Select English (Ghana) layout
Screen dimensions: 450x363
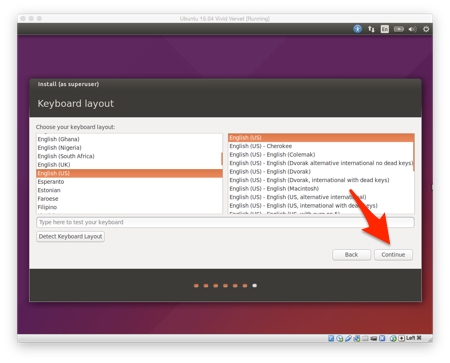pyautogui.click(x=129, y=139)
